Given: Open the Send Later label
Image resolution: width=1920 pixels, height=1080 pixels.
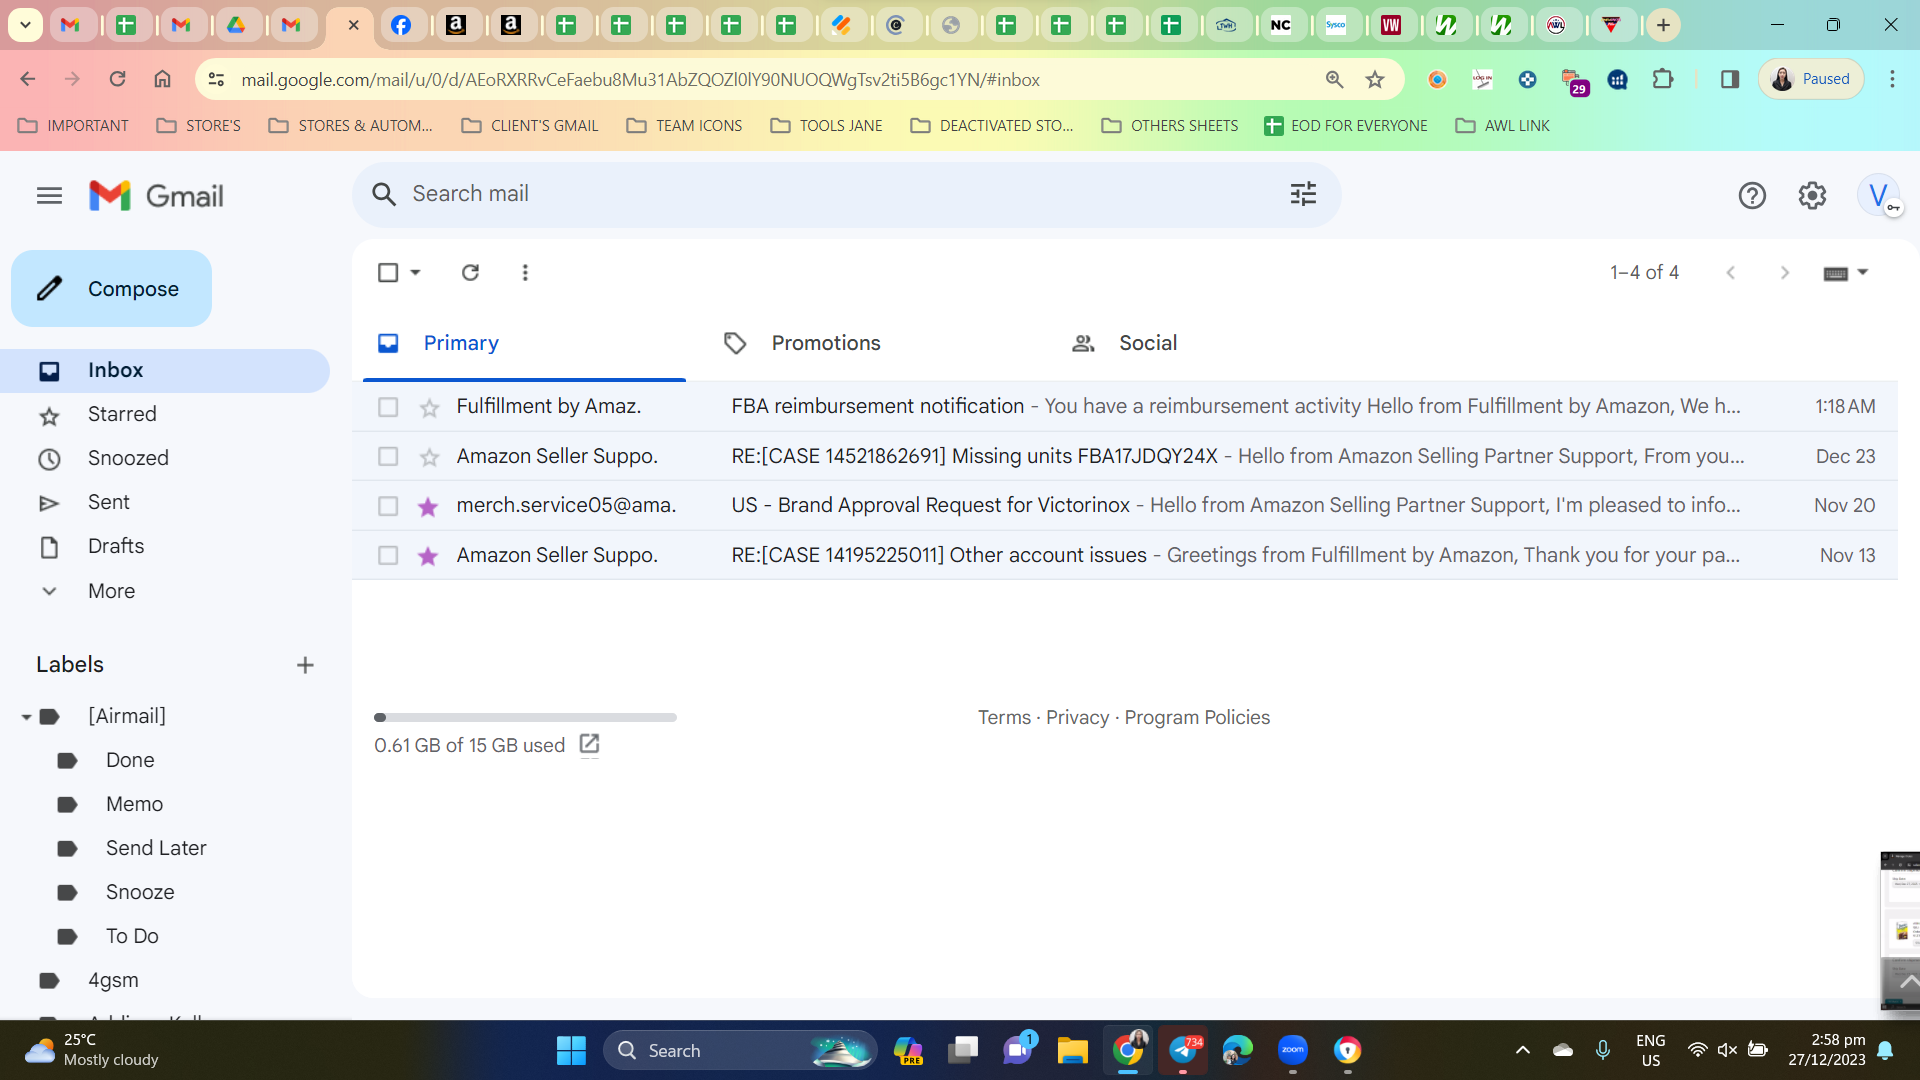Looking at the screenshot, I should (156, 848).
